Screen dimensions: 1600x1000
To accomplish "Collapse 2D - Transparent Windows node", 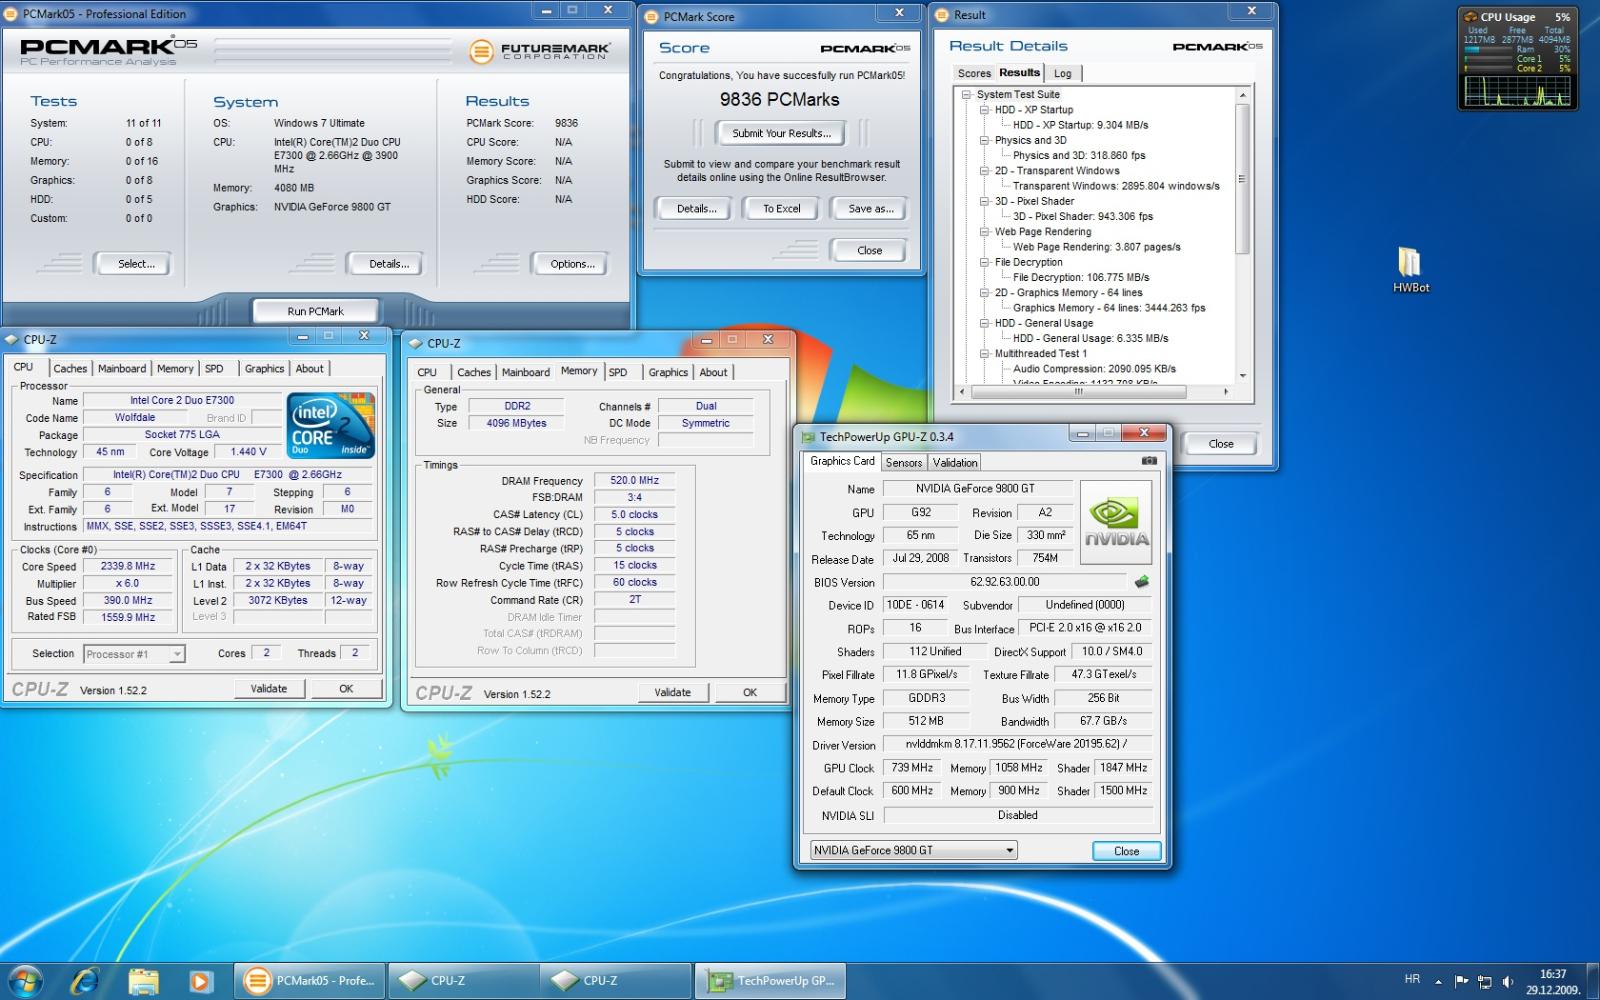I will click(x=985, y=171).
